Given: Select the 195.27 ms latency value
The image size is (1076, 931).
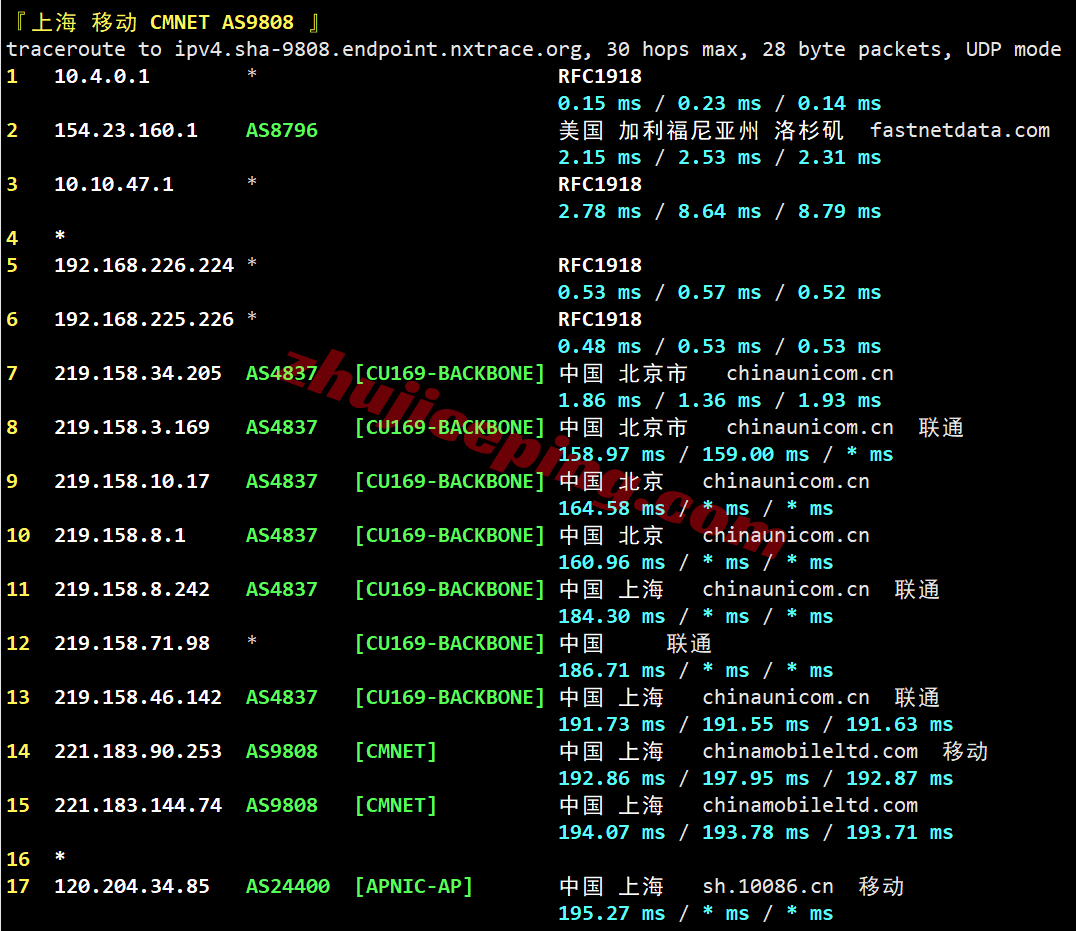Looking at the screenshot, I should (612, 914).
